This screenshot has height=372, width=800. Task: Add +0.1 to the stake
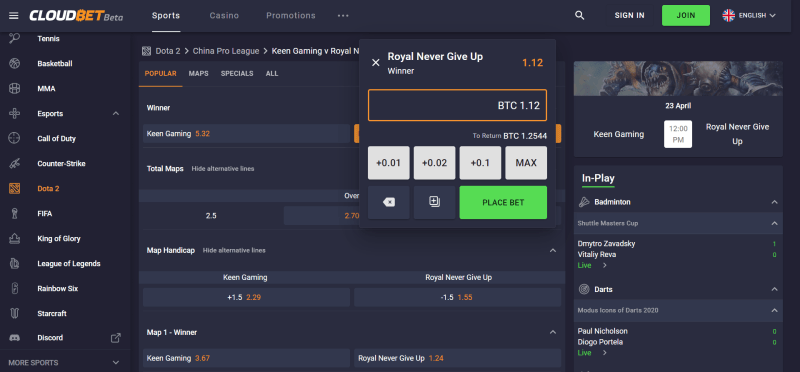point(480,163)
